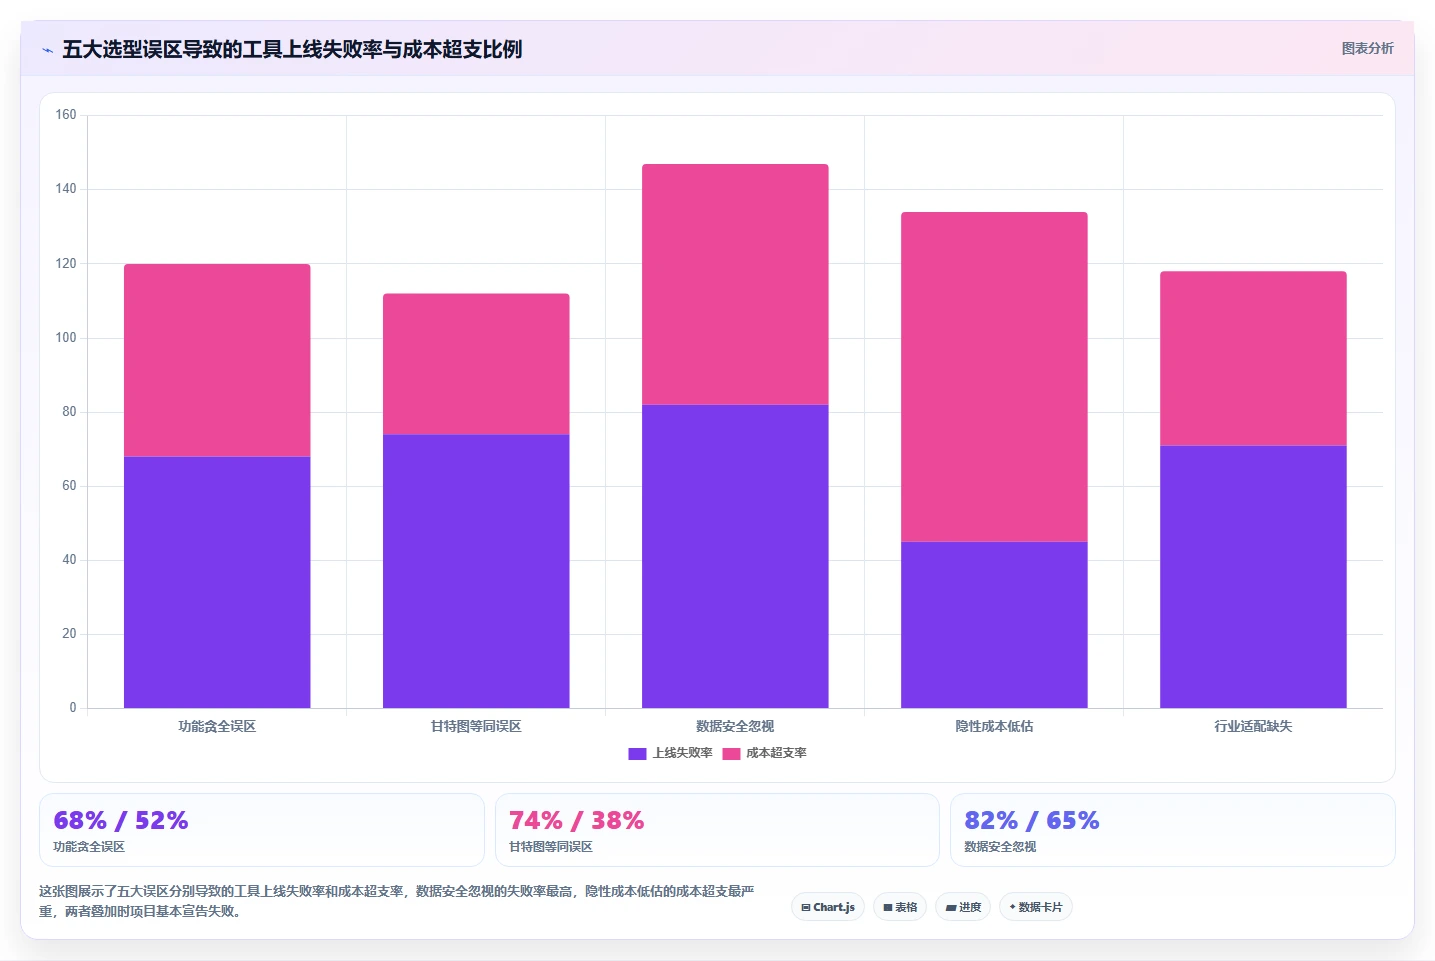Screen dimensions: 1435x961
Task: Toggle the 上线失败率 legend purple swatch
Action: [x=637, y=754]
